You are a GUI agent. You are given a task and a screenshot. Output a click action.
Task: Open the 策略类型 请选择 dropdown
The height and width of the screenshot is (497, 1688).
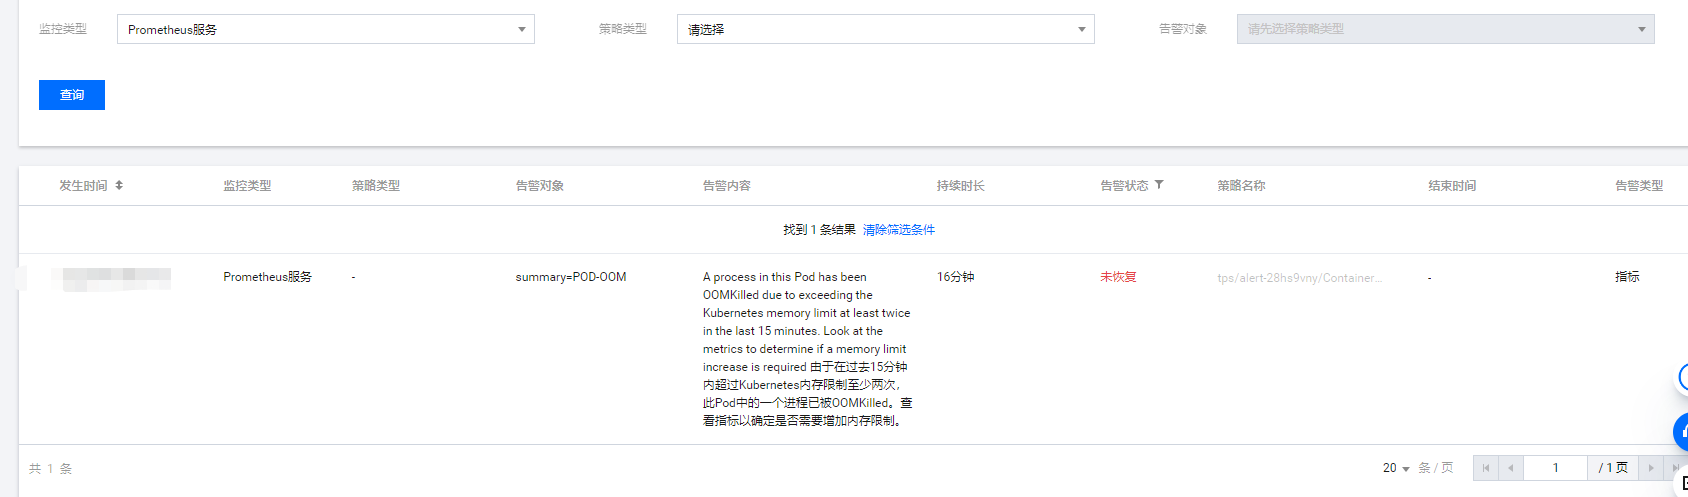[885, 29]
